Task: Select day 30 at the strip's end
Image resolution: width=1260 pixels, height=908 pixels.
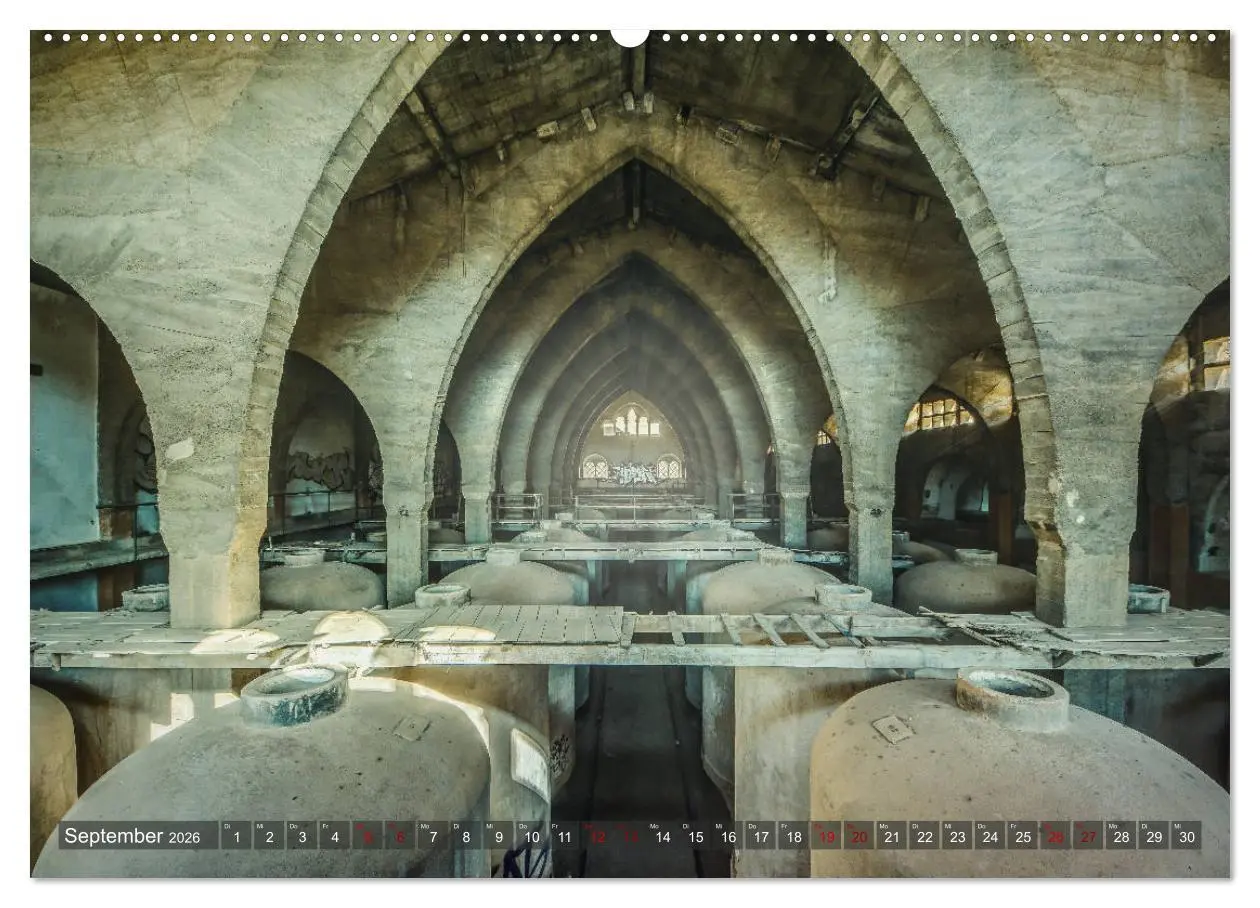Action: click(1186, 836)
